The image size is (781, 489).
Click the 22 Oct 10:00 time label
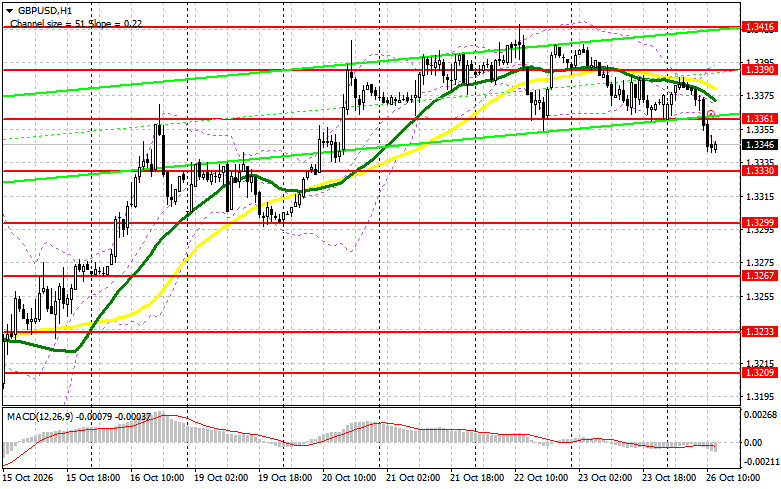point(541,478)
